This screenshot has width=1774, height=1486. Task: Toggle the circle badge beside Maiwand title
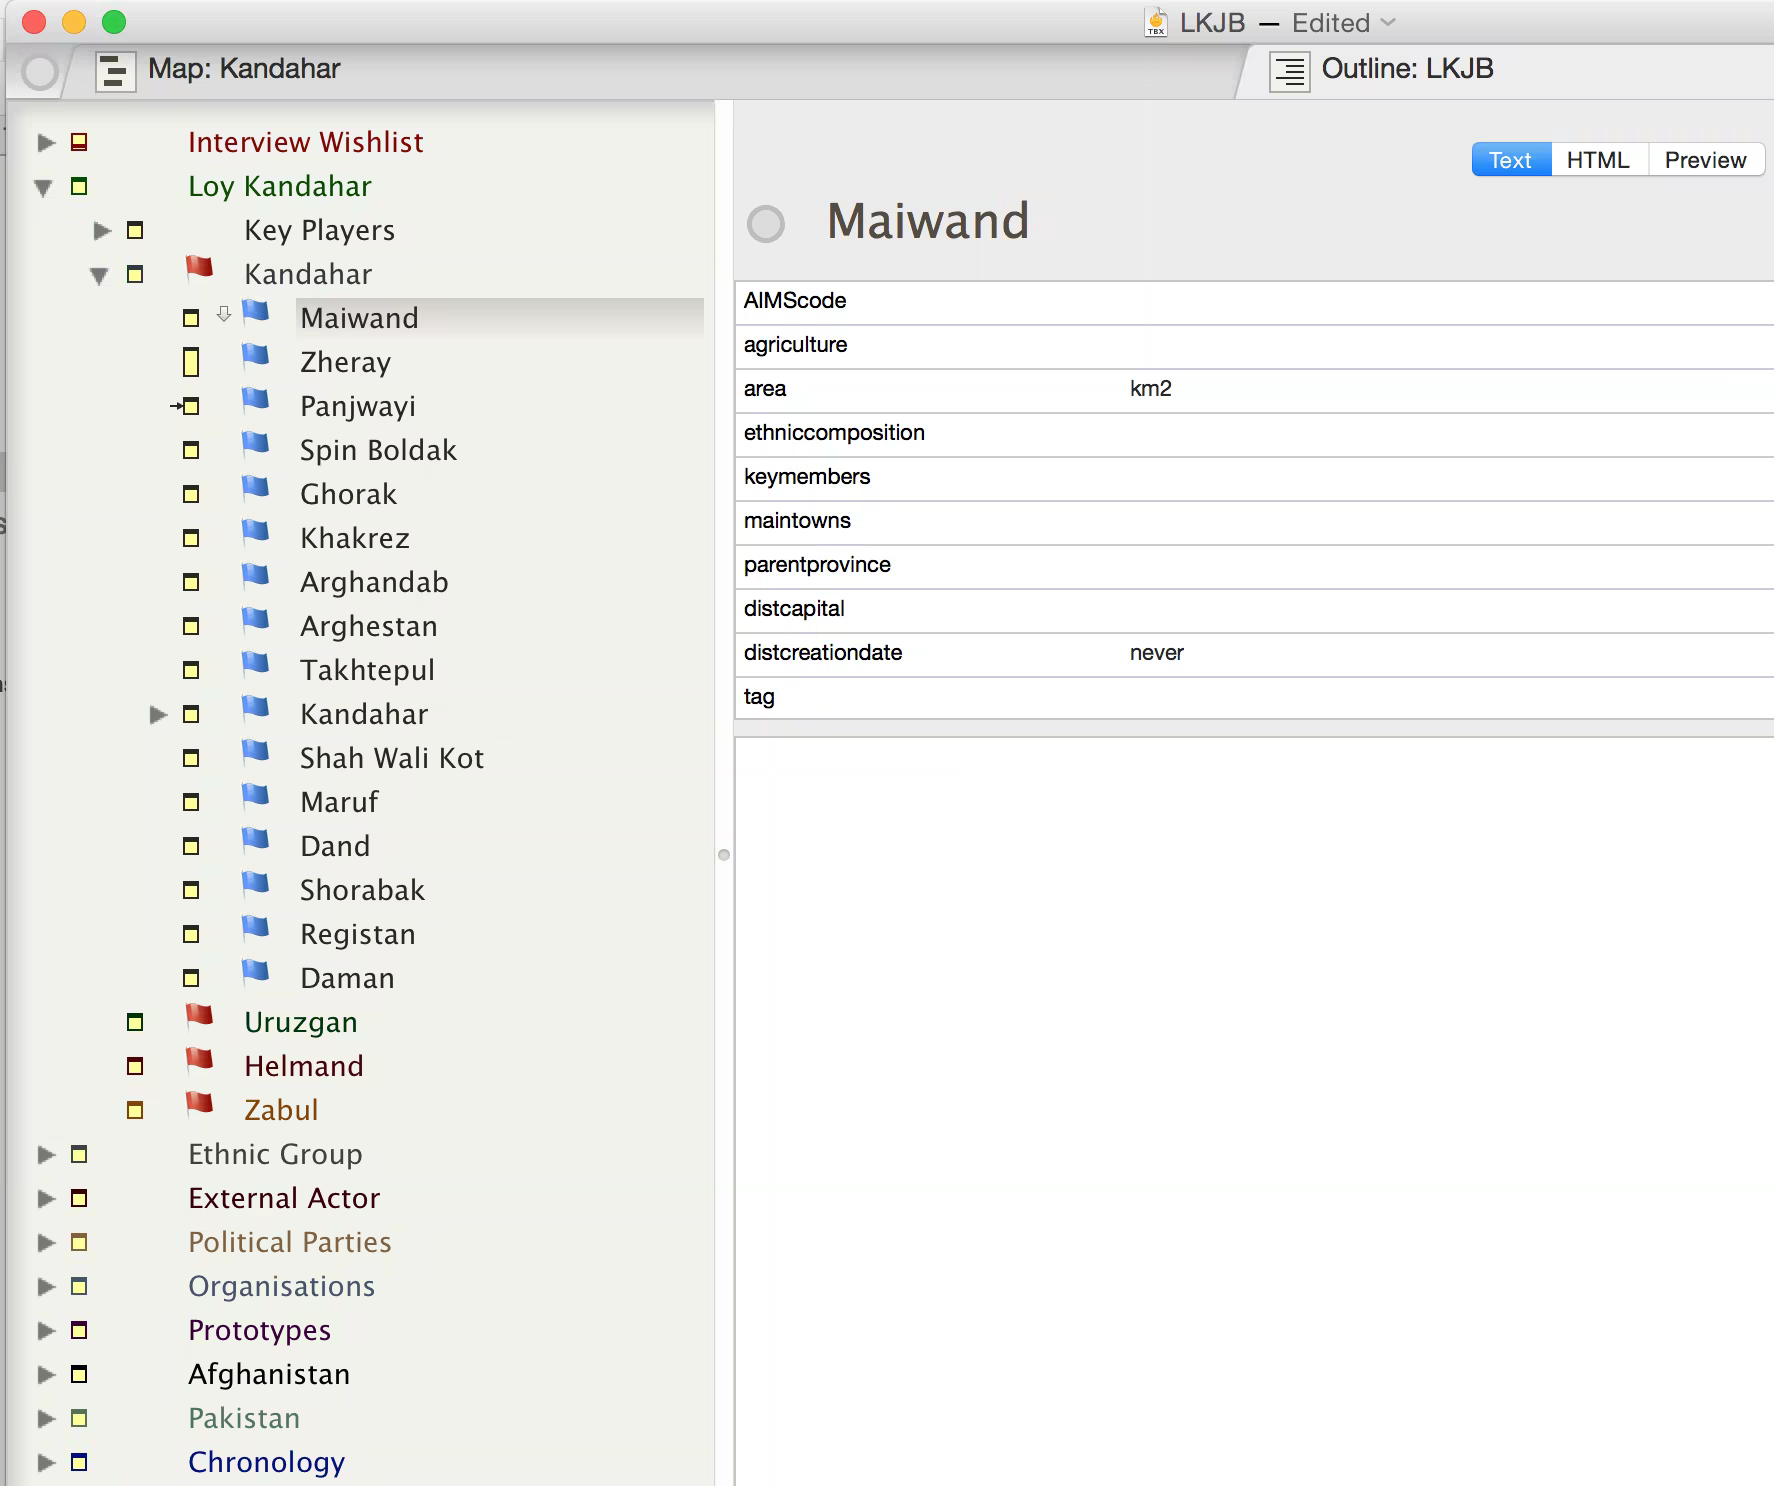click(766, 224)
